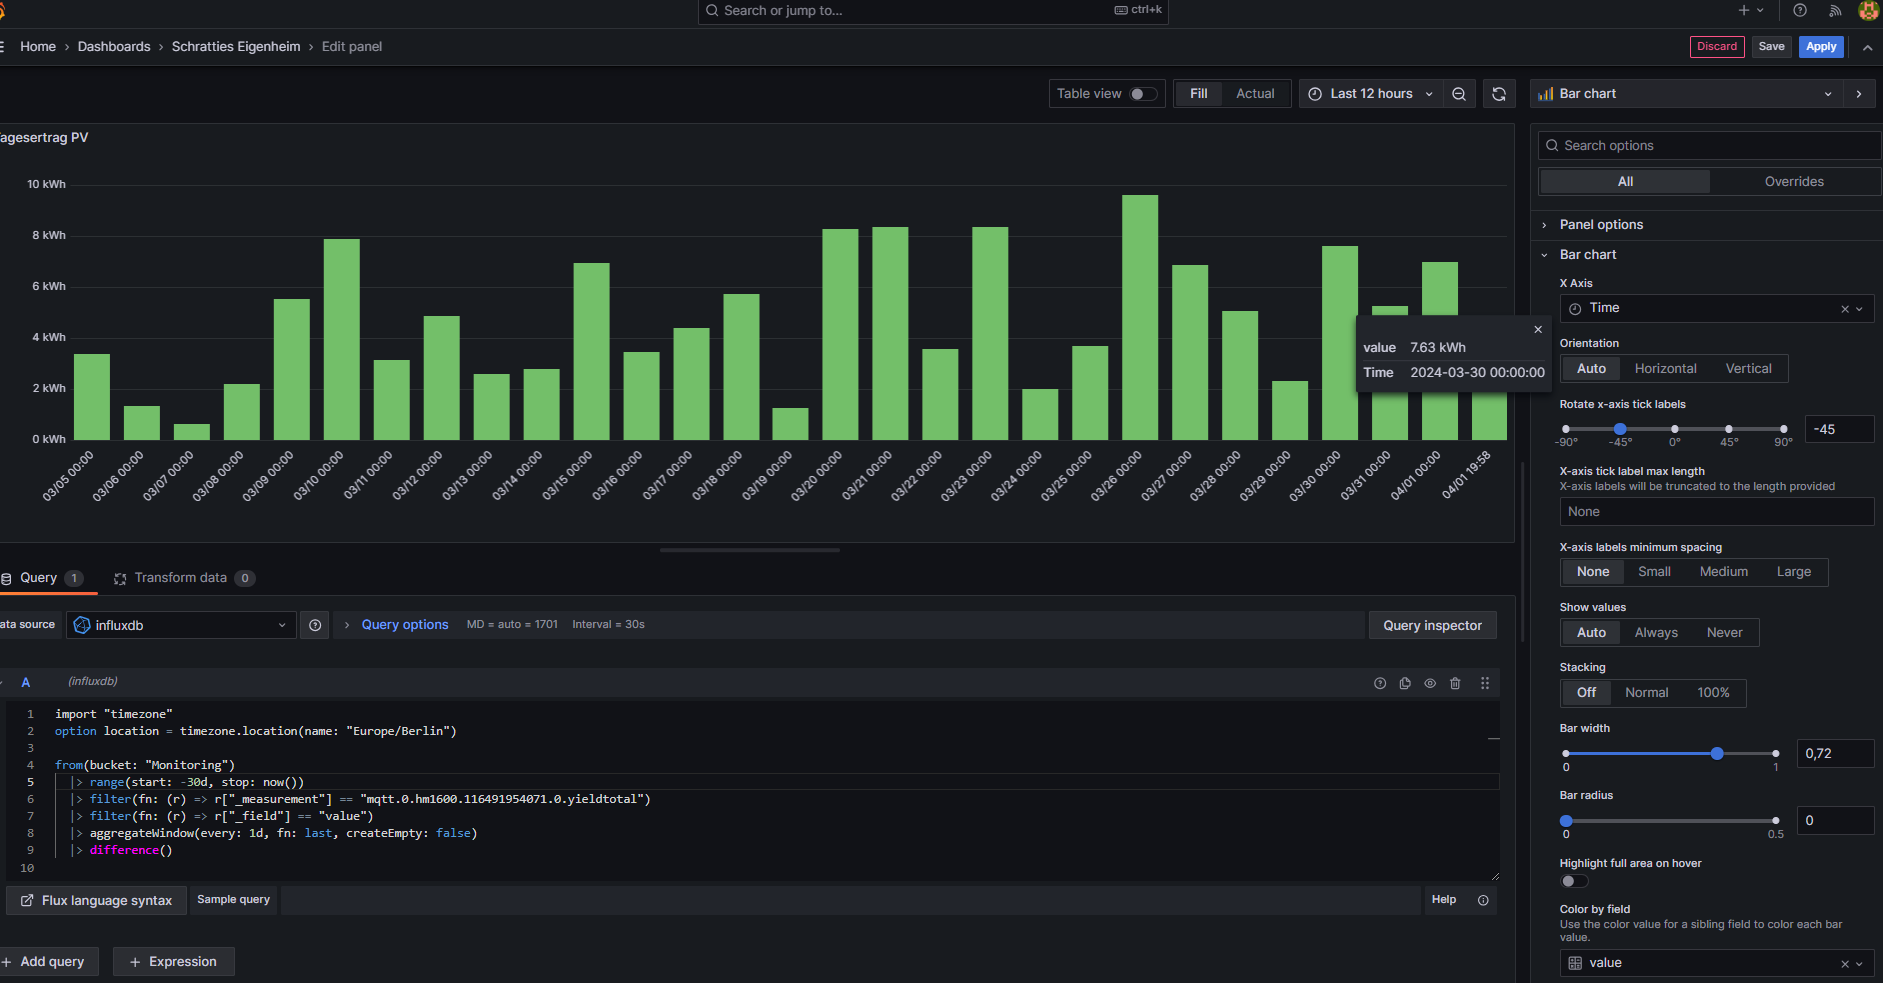Refresh the dashboard with the refresh icon
The height and width of the screenshot is (983, 1883).
1499,94
